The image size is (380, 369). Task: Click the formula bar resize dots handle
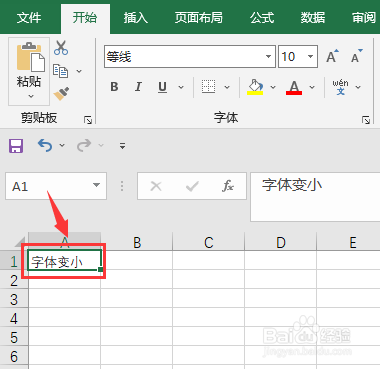[122, 186]
